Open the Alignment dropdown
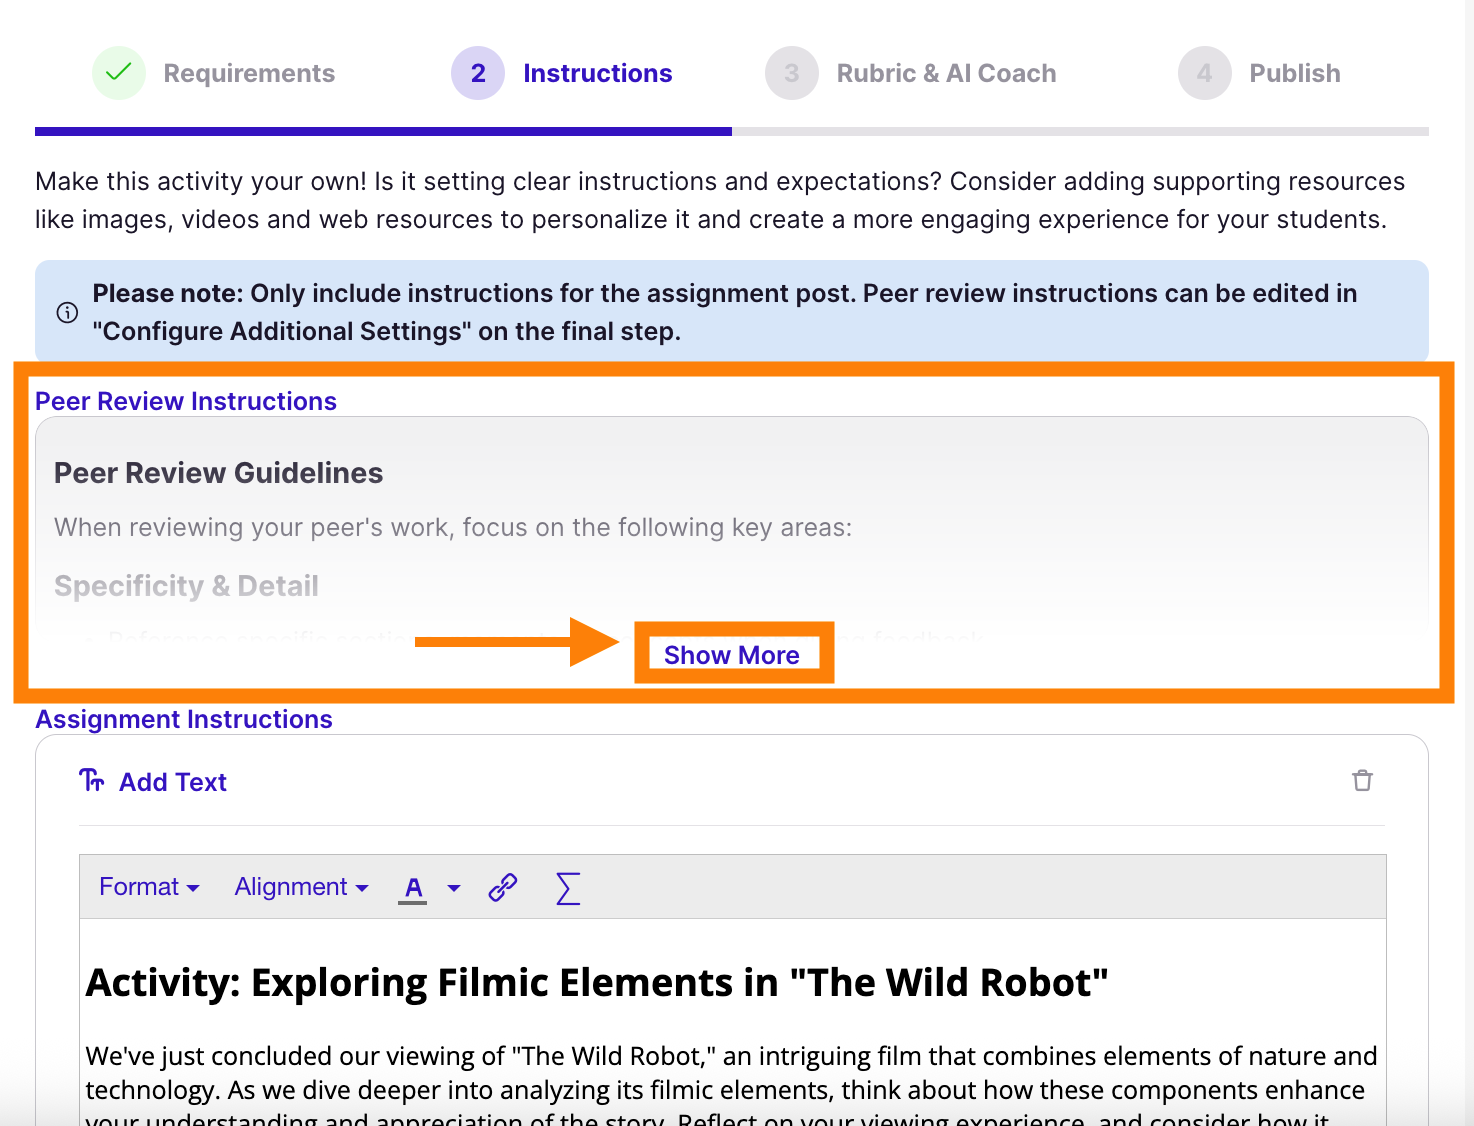This screenshot has height=1126, width=1474. coord(300,887)
